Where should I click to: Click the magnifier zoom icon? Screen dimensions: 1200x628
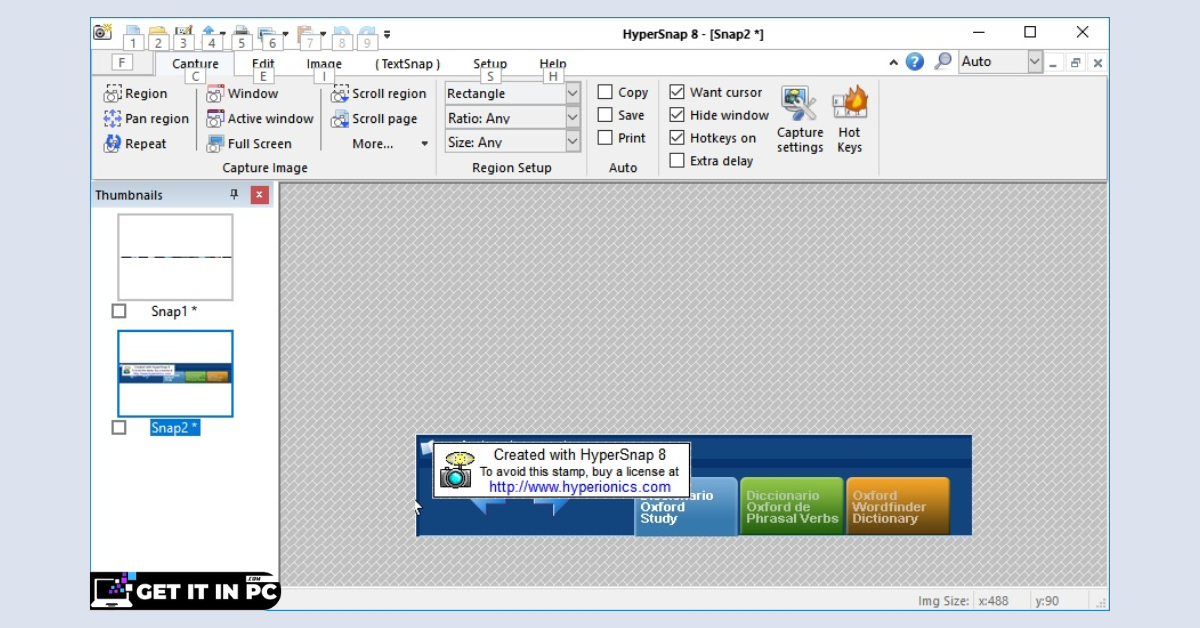(943, 62)
